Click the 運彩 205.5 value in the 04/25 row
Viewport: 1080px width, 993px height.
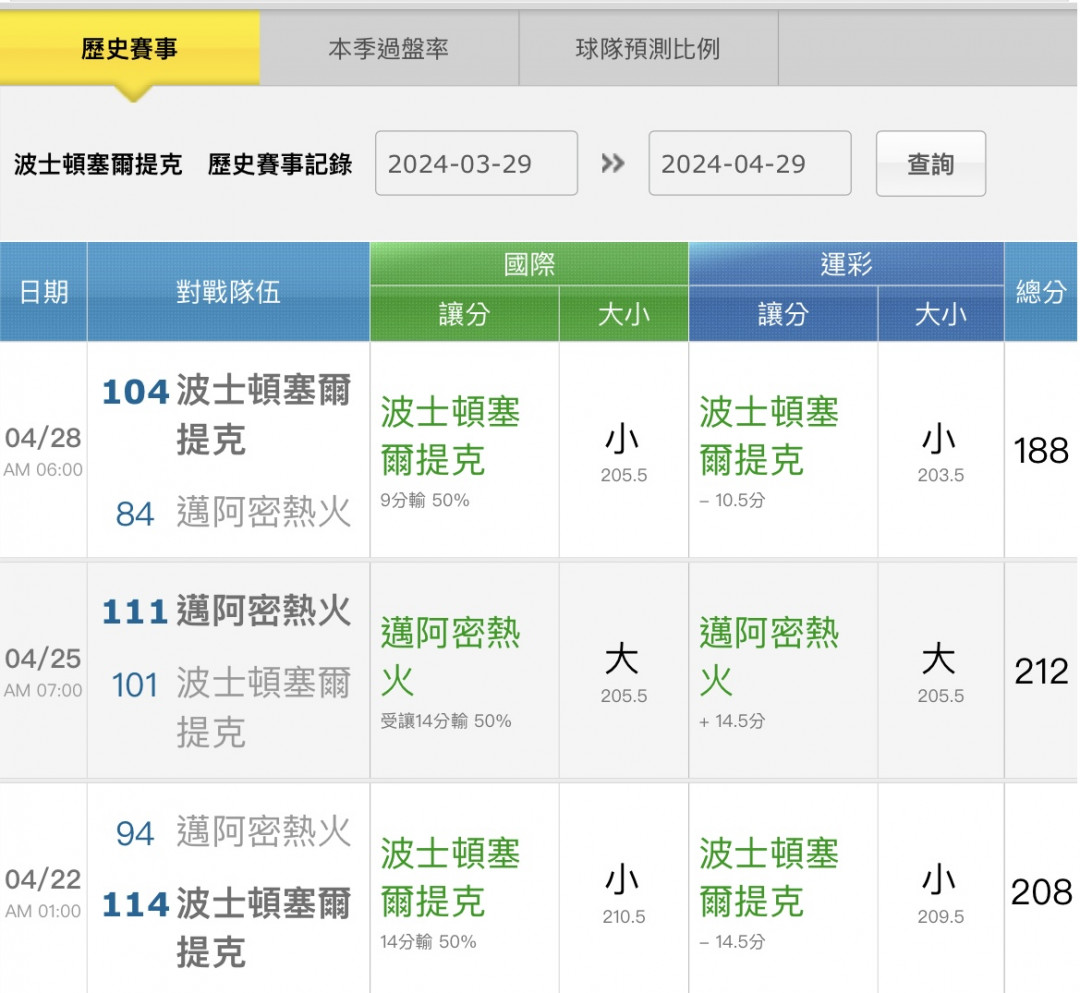tap(941, 696)
